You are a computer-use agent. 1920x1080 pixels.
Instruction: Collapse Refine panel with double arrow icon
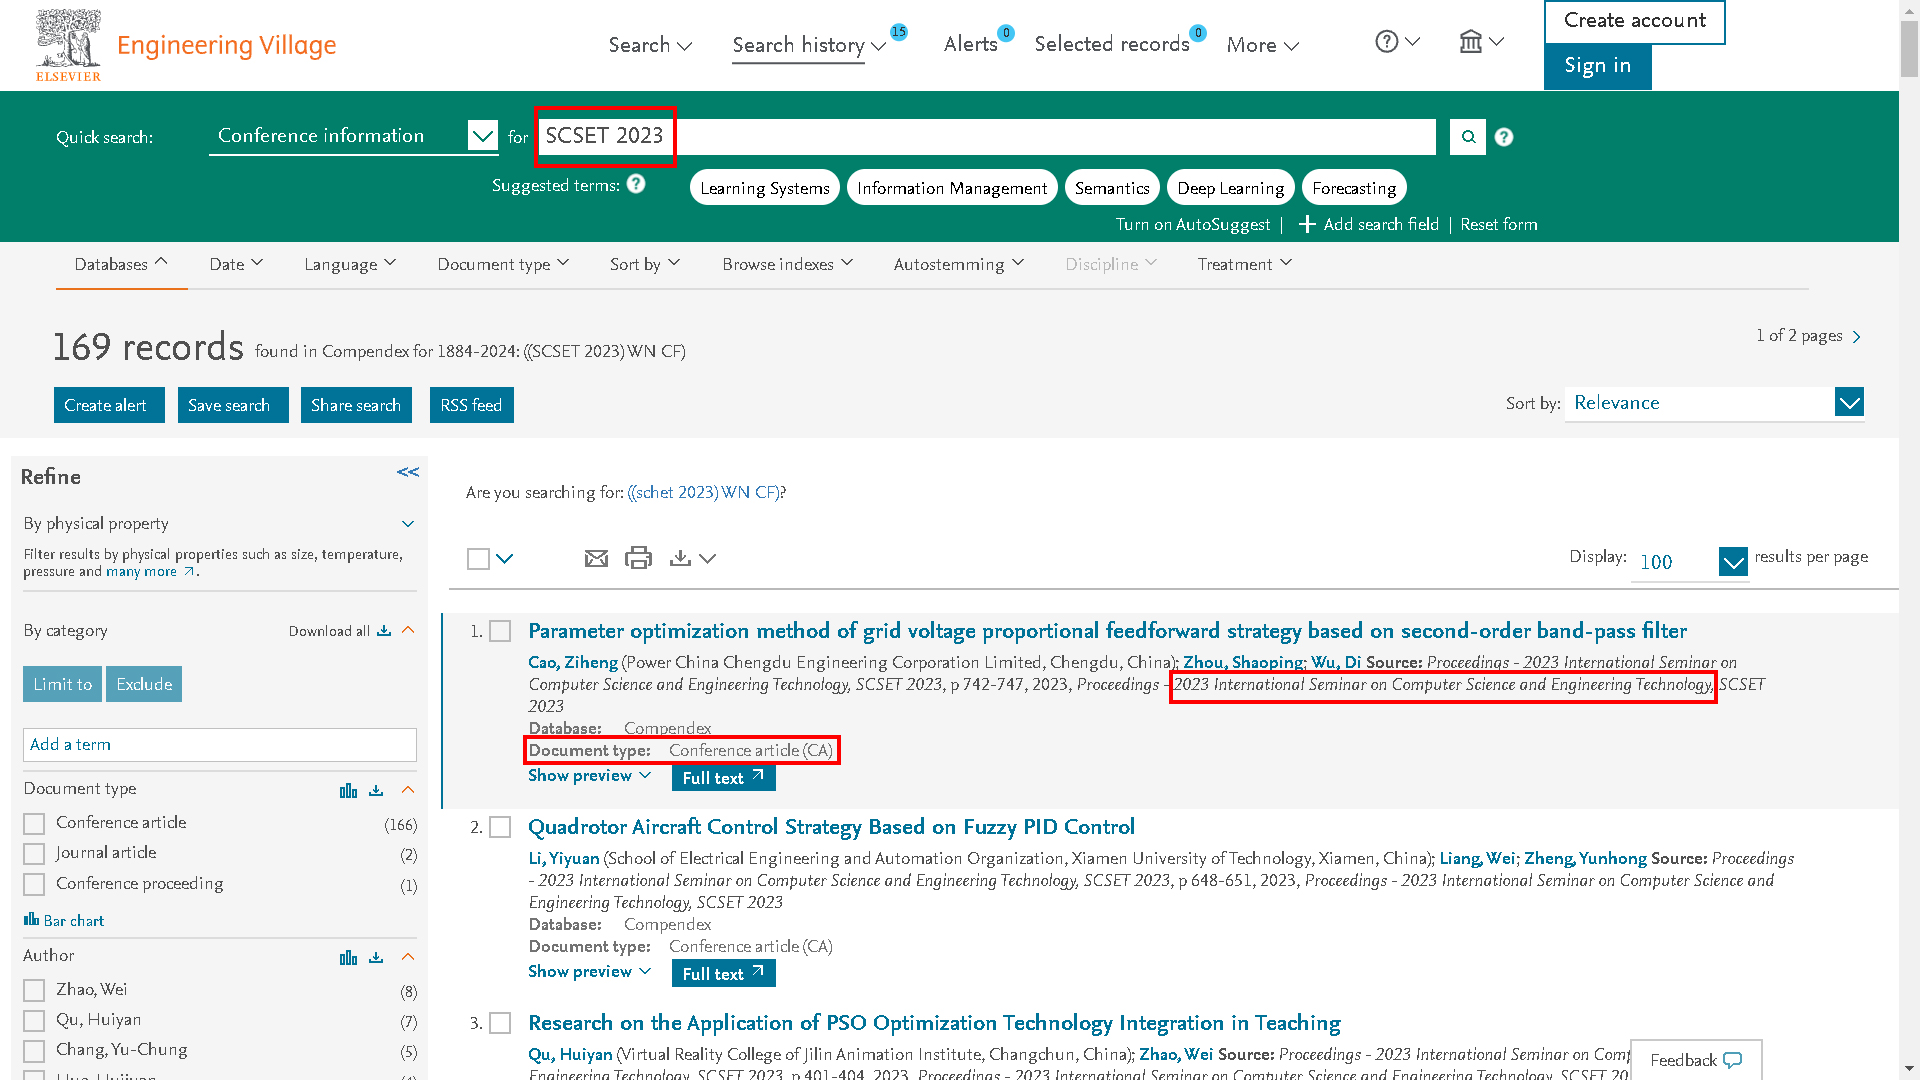point(407,472)
